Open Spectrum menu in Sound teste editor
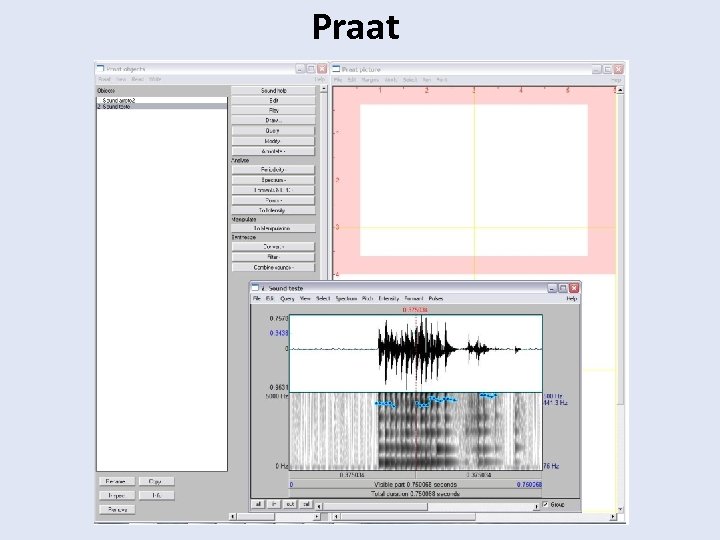 coord(346,298)
